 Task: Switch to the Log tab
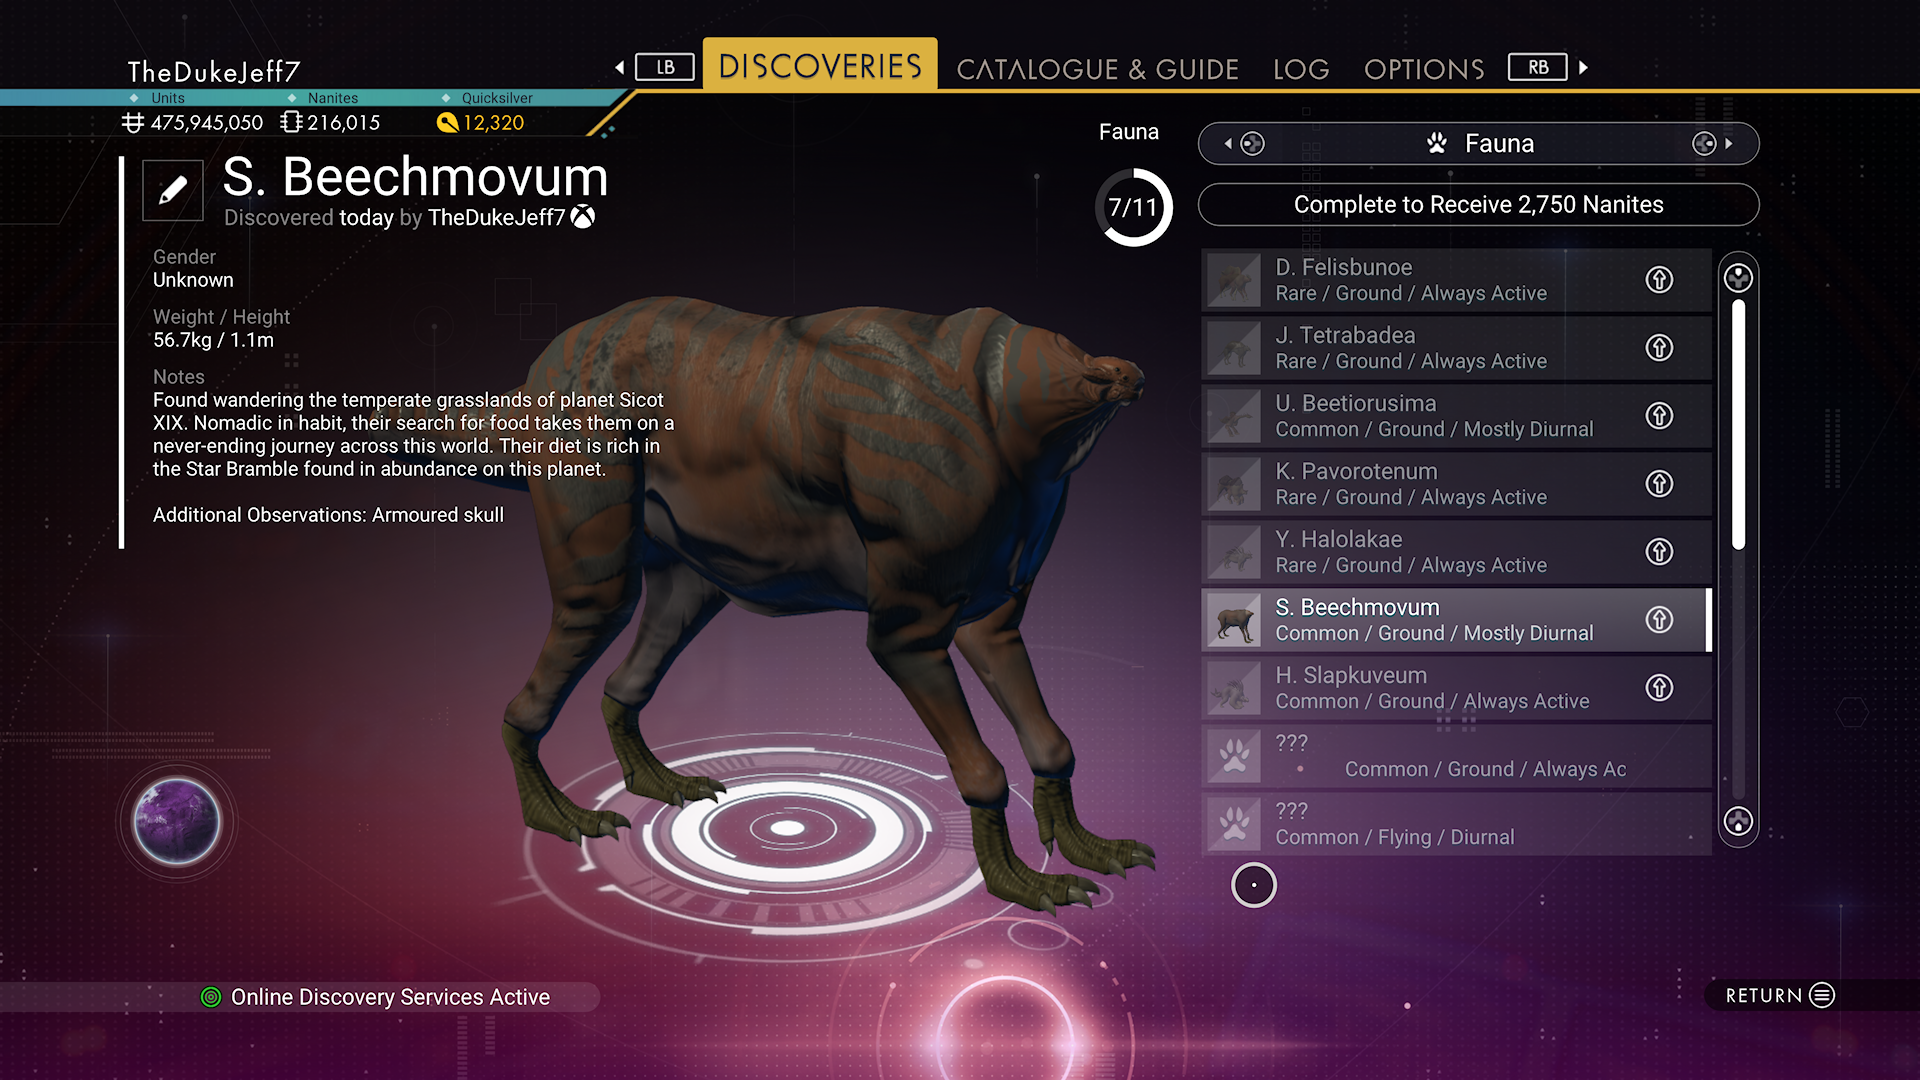tap(1301, 69)
